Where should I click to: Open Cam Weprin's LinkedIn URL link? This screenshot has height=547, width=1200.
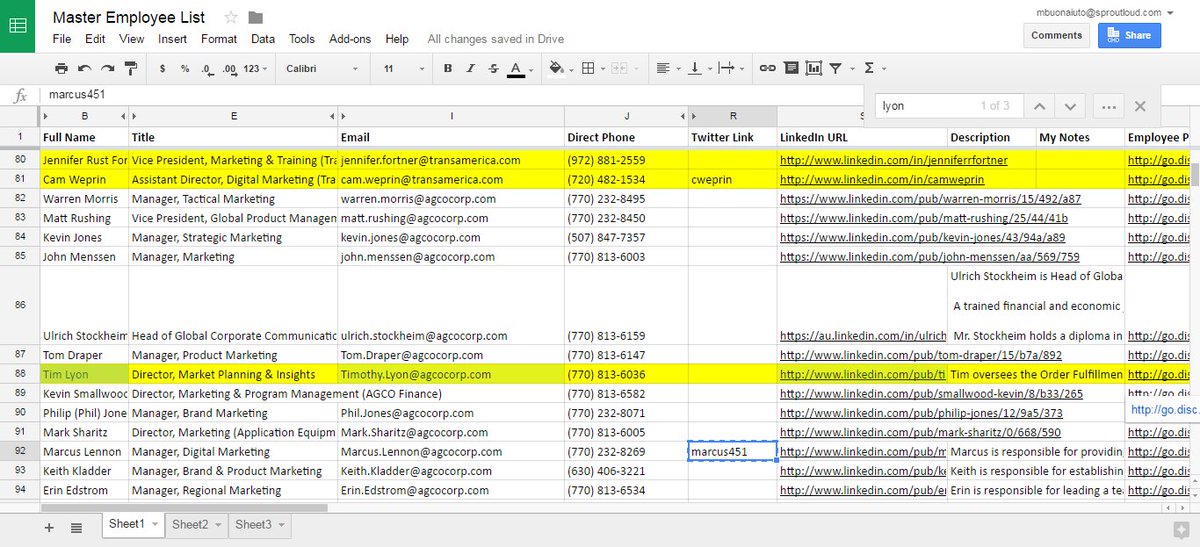coord(882,180)
